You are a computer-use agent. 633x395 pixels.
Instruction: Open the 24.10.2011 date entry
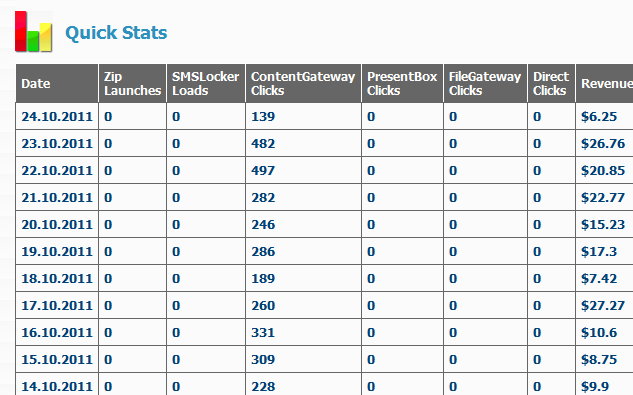[x=57, y=117]
